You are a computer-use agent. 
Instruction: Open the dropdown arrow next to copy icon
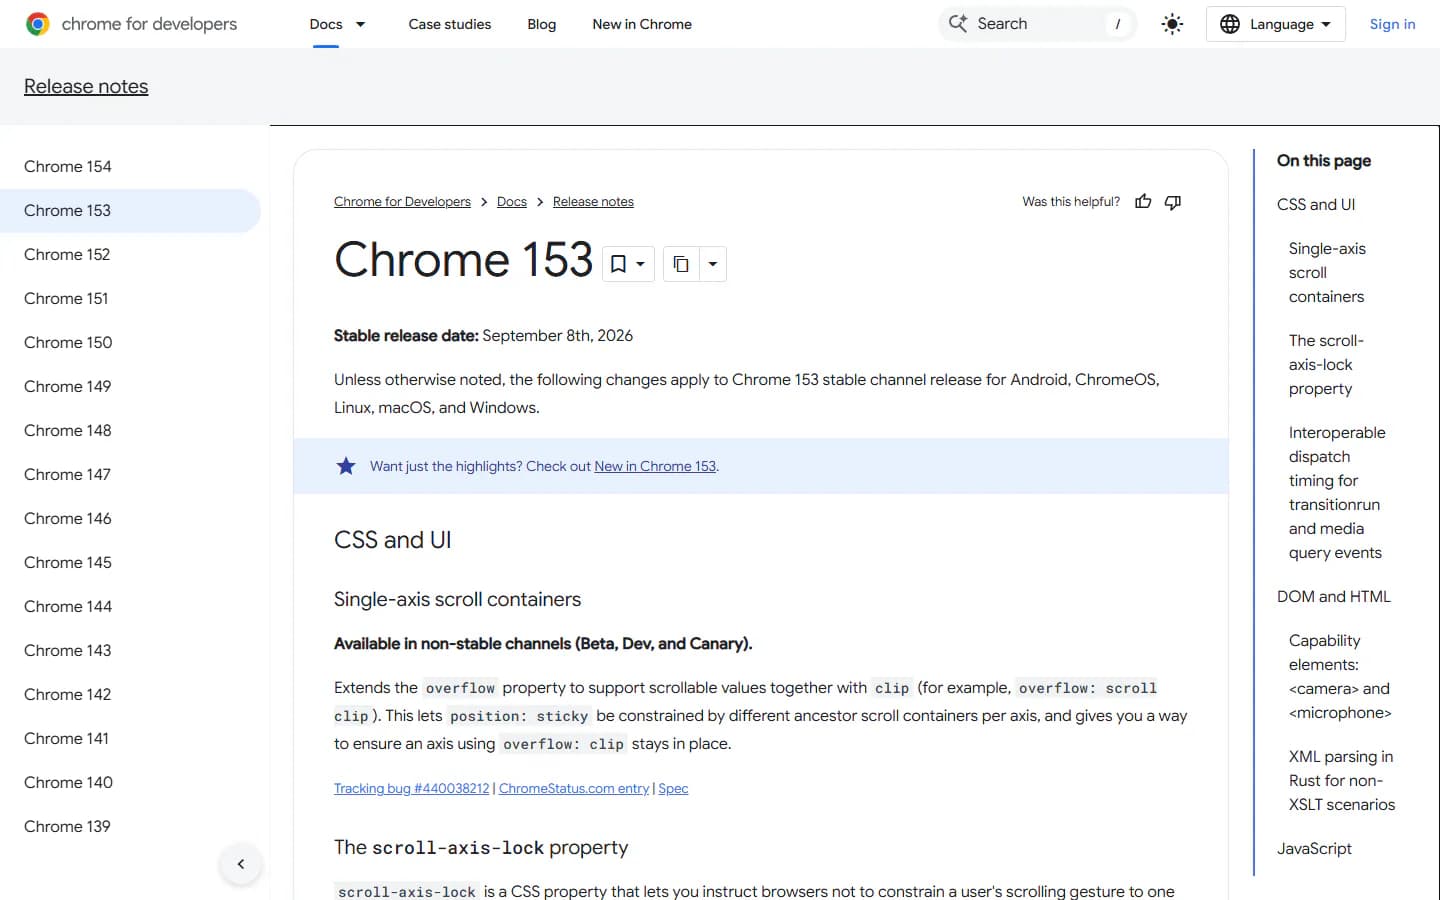[x=713, y=264]
